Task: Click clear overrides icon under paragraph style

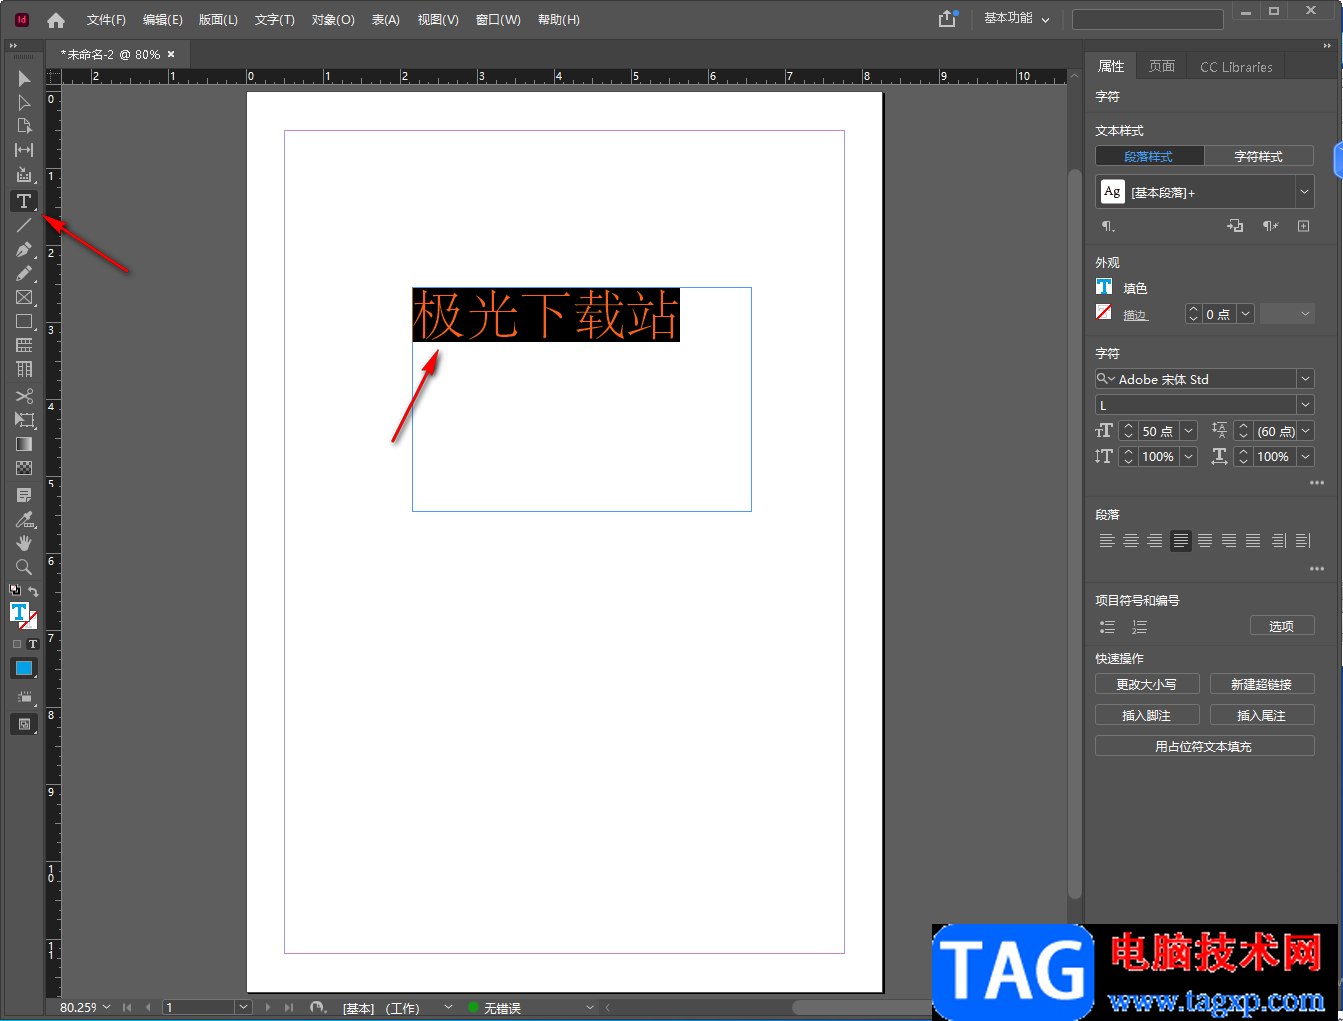Action: pyautogui.click(x=1270, y=226)
